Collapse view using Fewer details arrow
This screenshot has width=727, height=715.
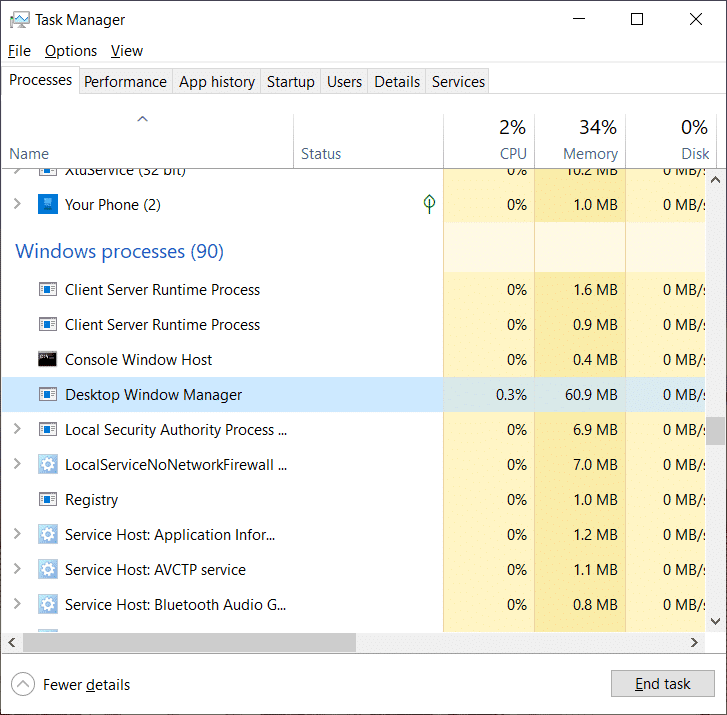pyautogui.click(x=22, y=685)
